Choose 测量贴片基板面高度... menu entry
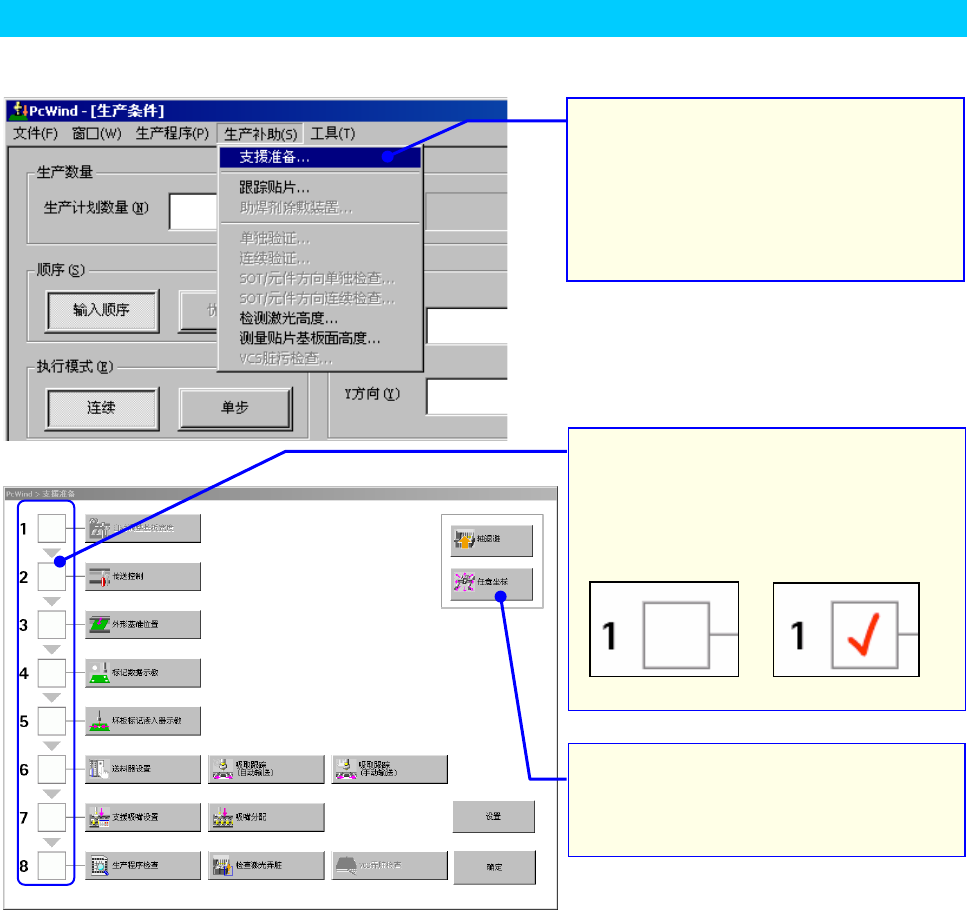The height and width of the screenshot is (910, 967). 320,338
